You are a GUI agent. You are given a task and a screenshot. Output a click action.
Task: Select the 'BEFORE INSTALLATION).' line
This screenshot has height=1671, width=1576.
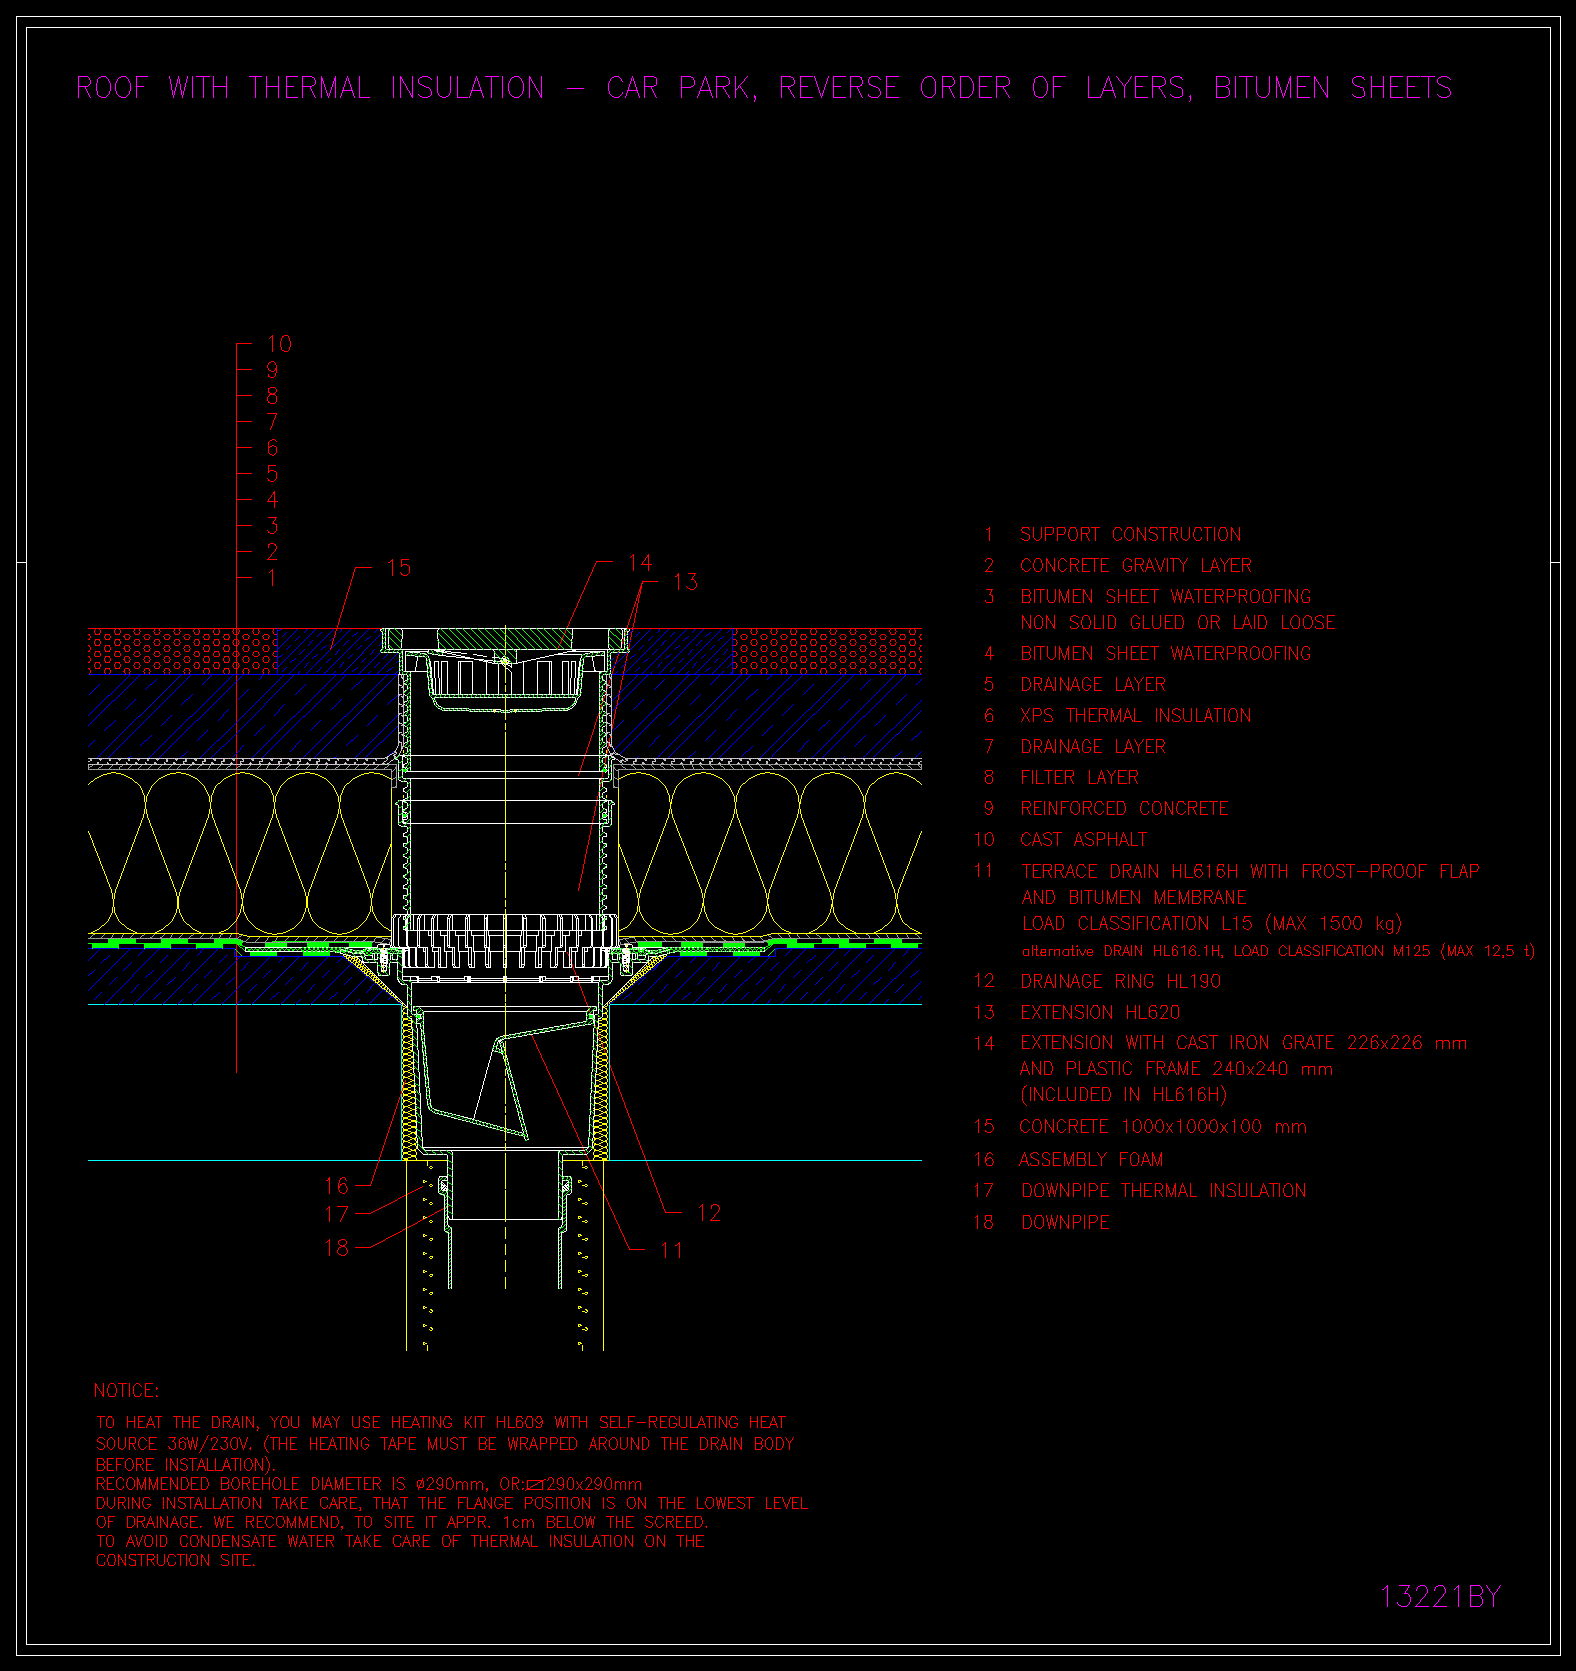tap(185, 1465)
